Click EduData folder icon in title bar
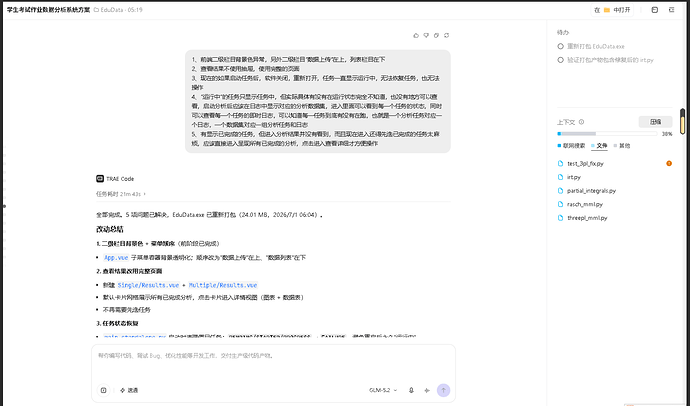The height and width of the screenshot is (406, 690). (x=96, y=10)
